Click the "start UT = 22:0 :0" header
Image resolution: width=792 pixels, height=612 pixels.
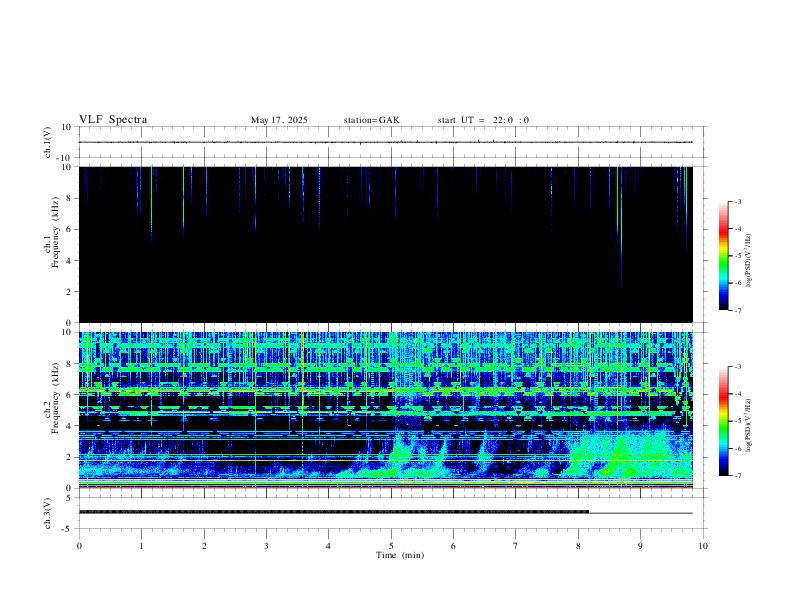(483, 120)
